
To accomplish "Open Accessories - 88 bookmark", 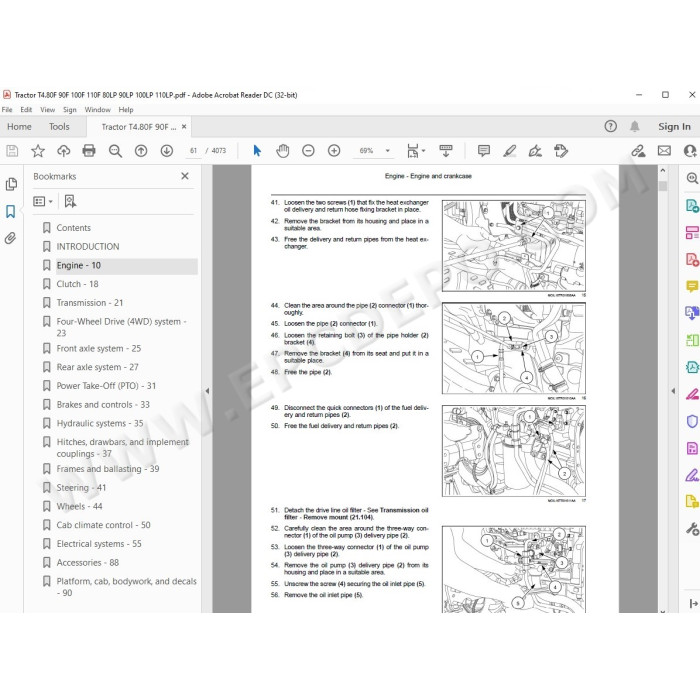I will [x=88, y=562].
